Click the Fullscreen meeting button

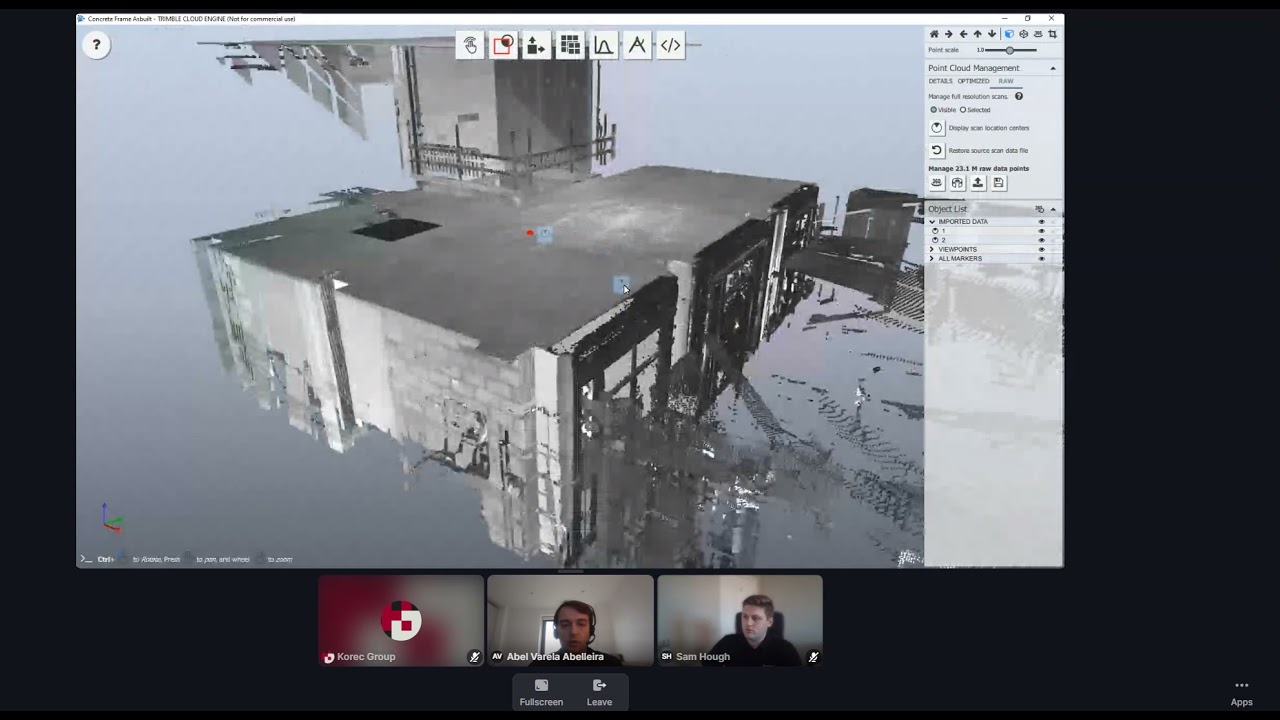(541, 692)
